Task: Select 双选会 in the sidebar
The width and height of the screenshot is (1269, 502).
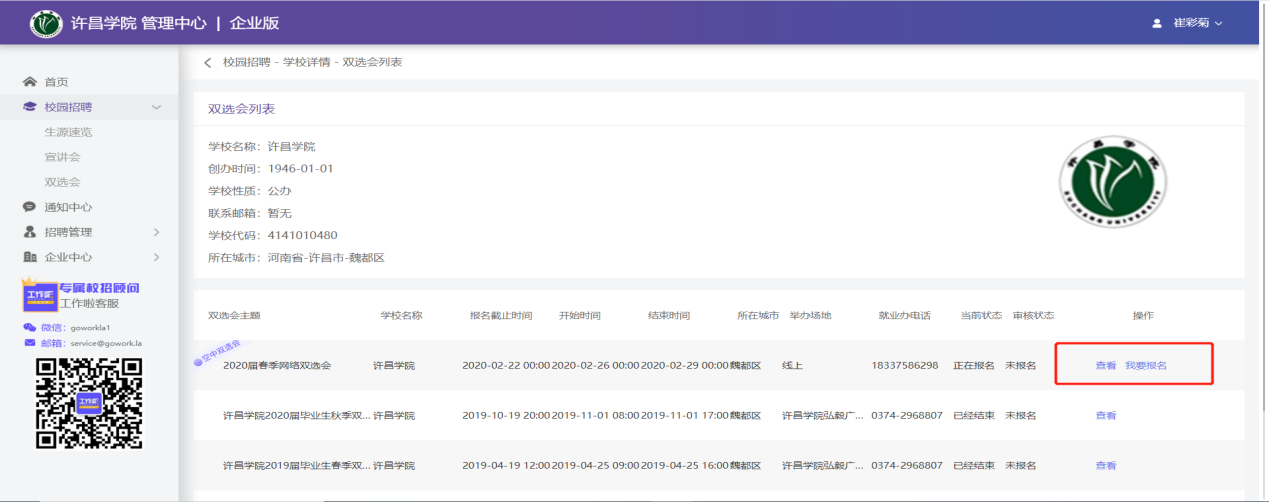Action: 62,182
